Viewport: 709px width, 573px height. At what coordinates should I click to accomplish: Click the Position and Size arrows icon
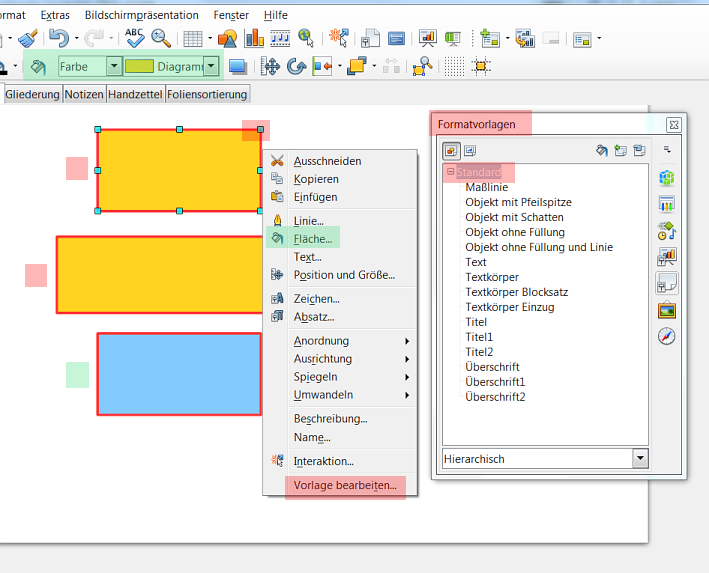point(270,66)
